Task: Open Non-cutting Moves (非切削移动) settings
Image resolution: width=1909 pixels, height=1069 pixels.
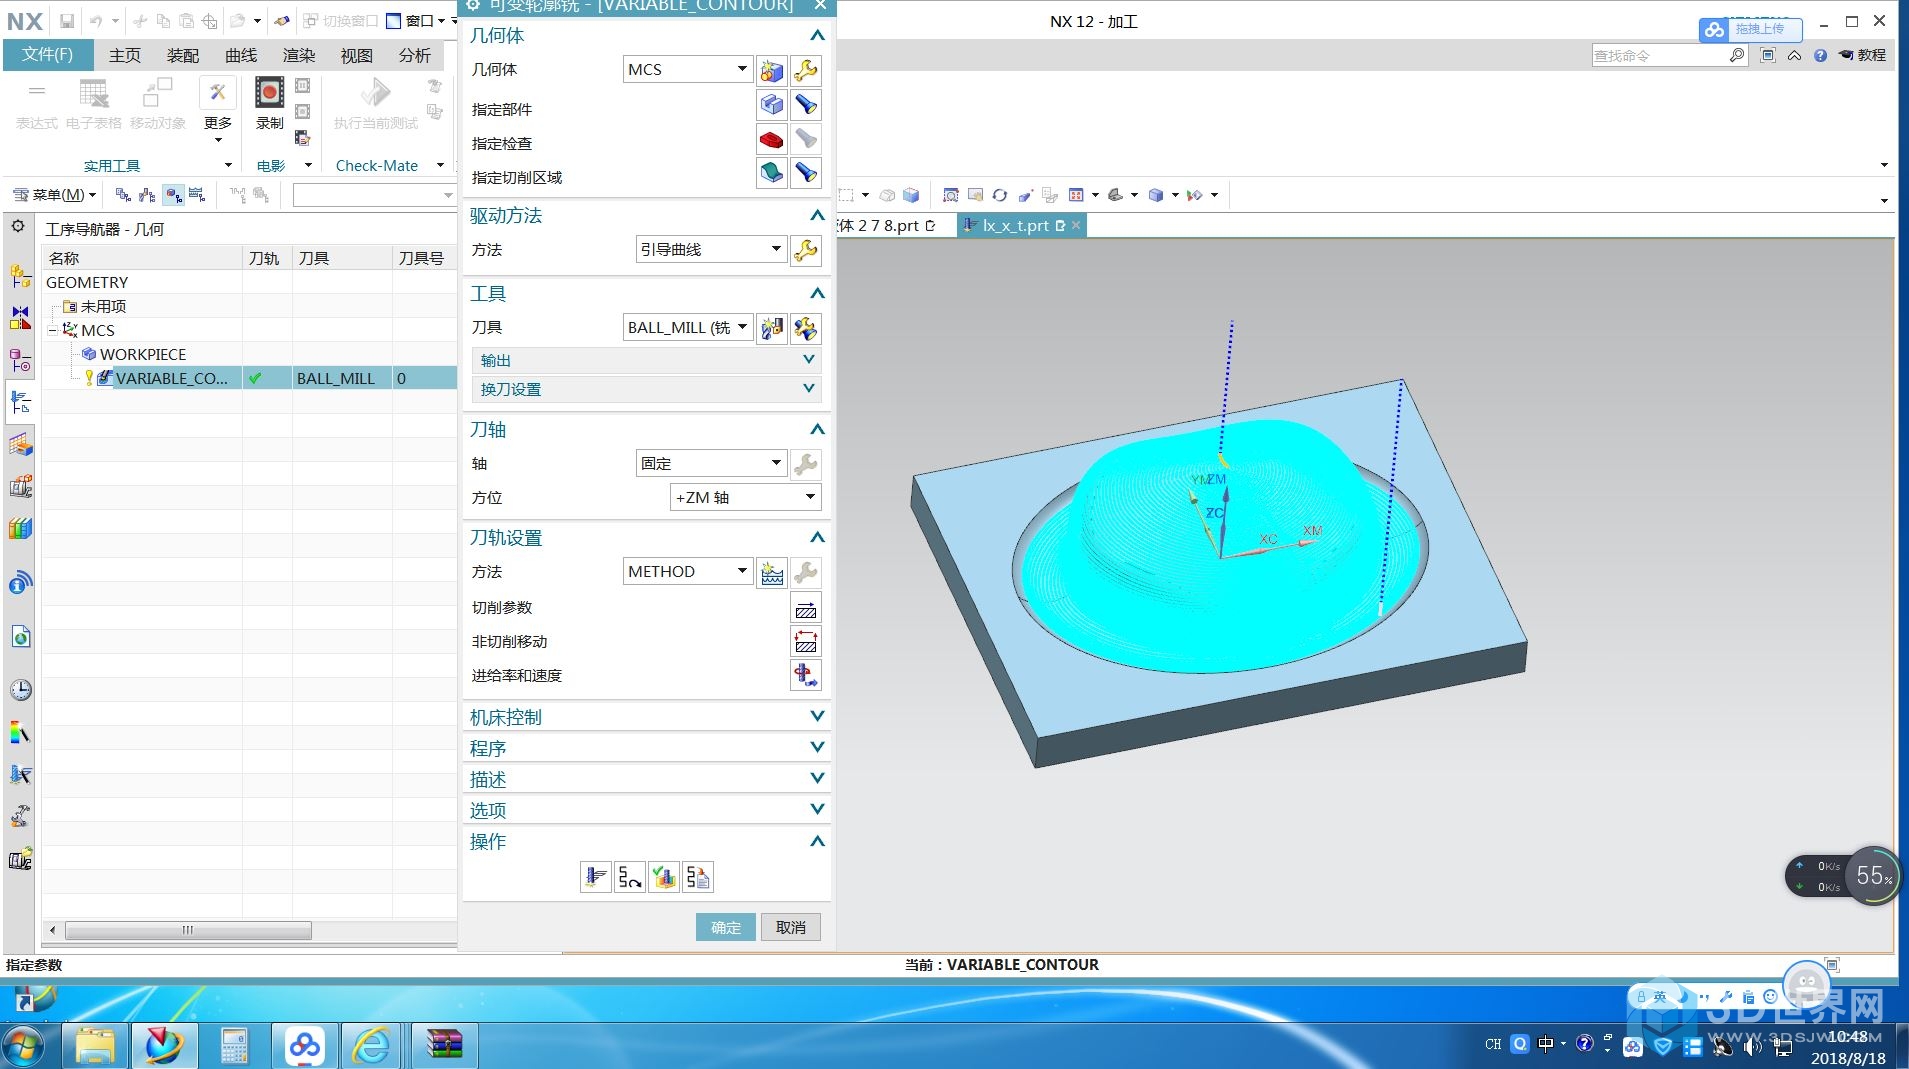Action: (x=805, y=642)
